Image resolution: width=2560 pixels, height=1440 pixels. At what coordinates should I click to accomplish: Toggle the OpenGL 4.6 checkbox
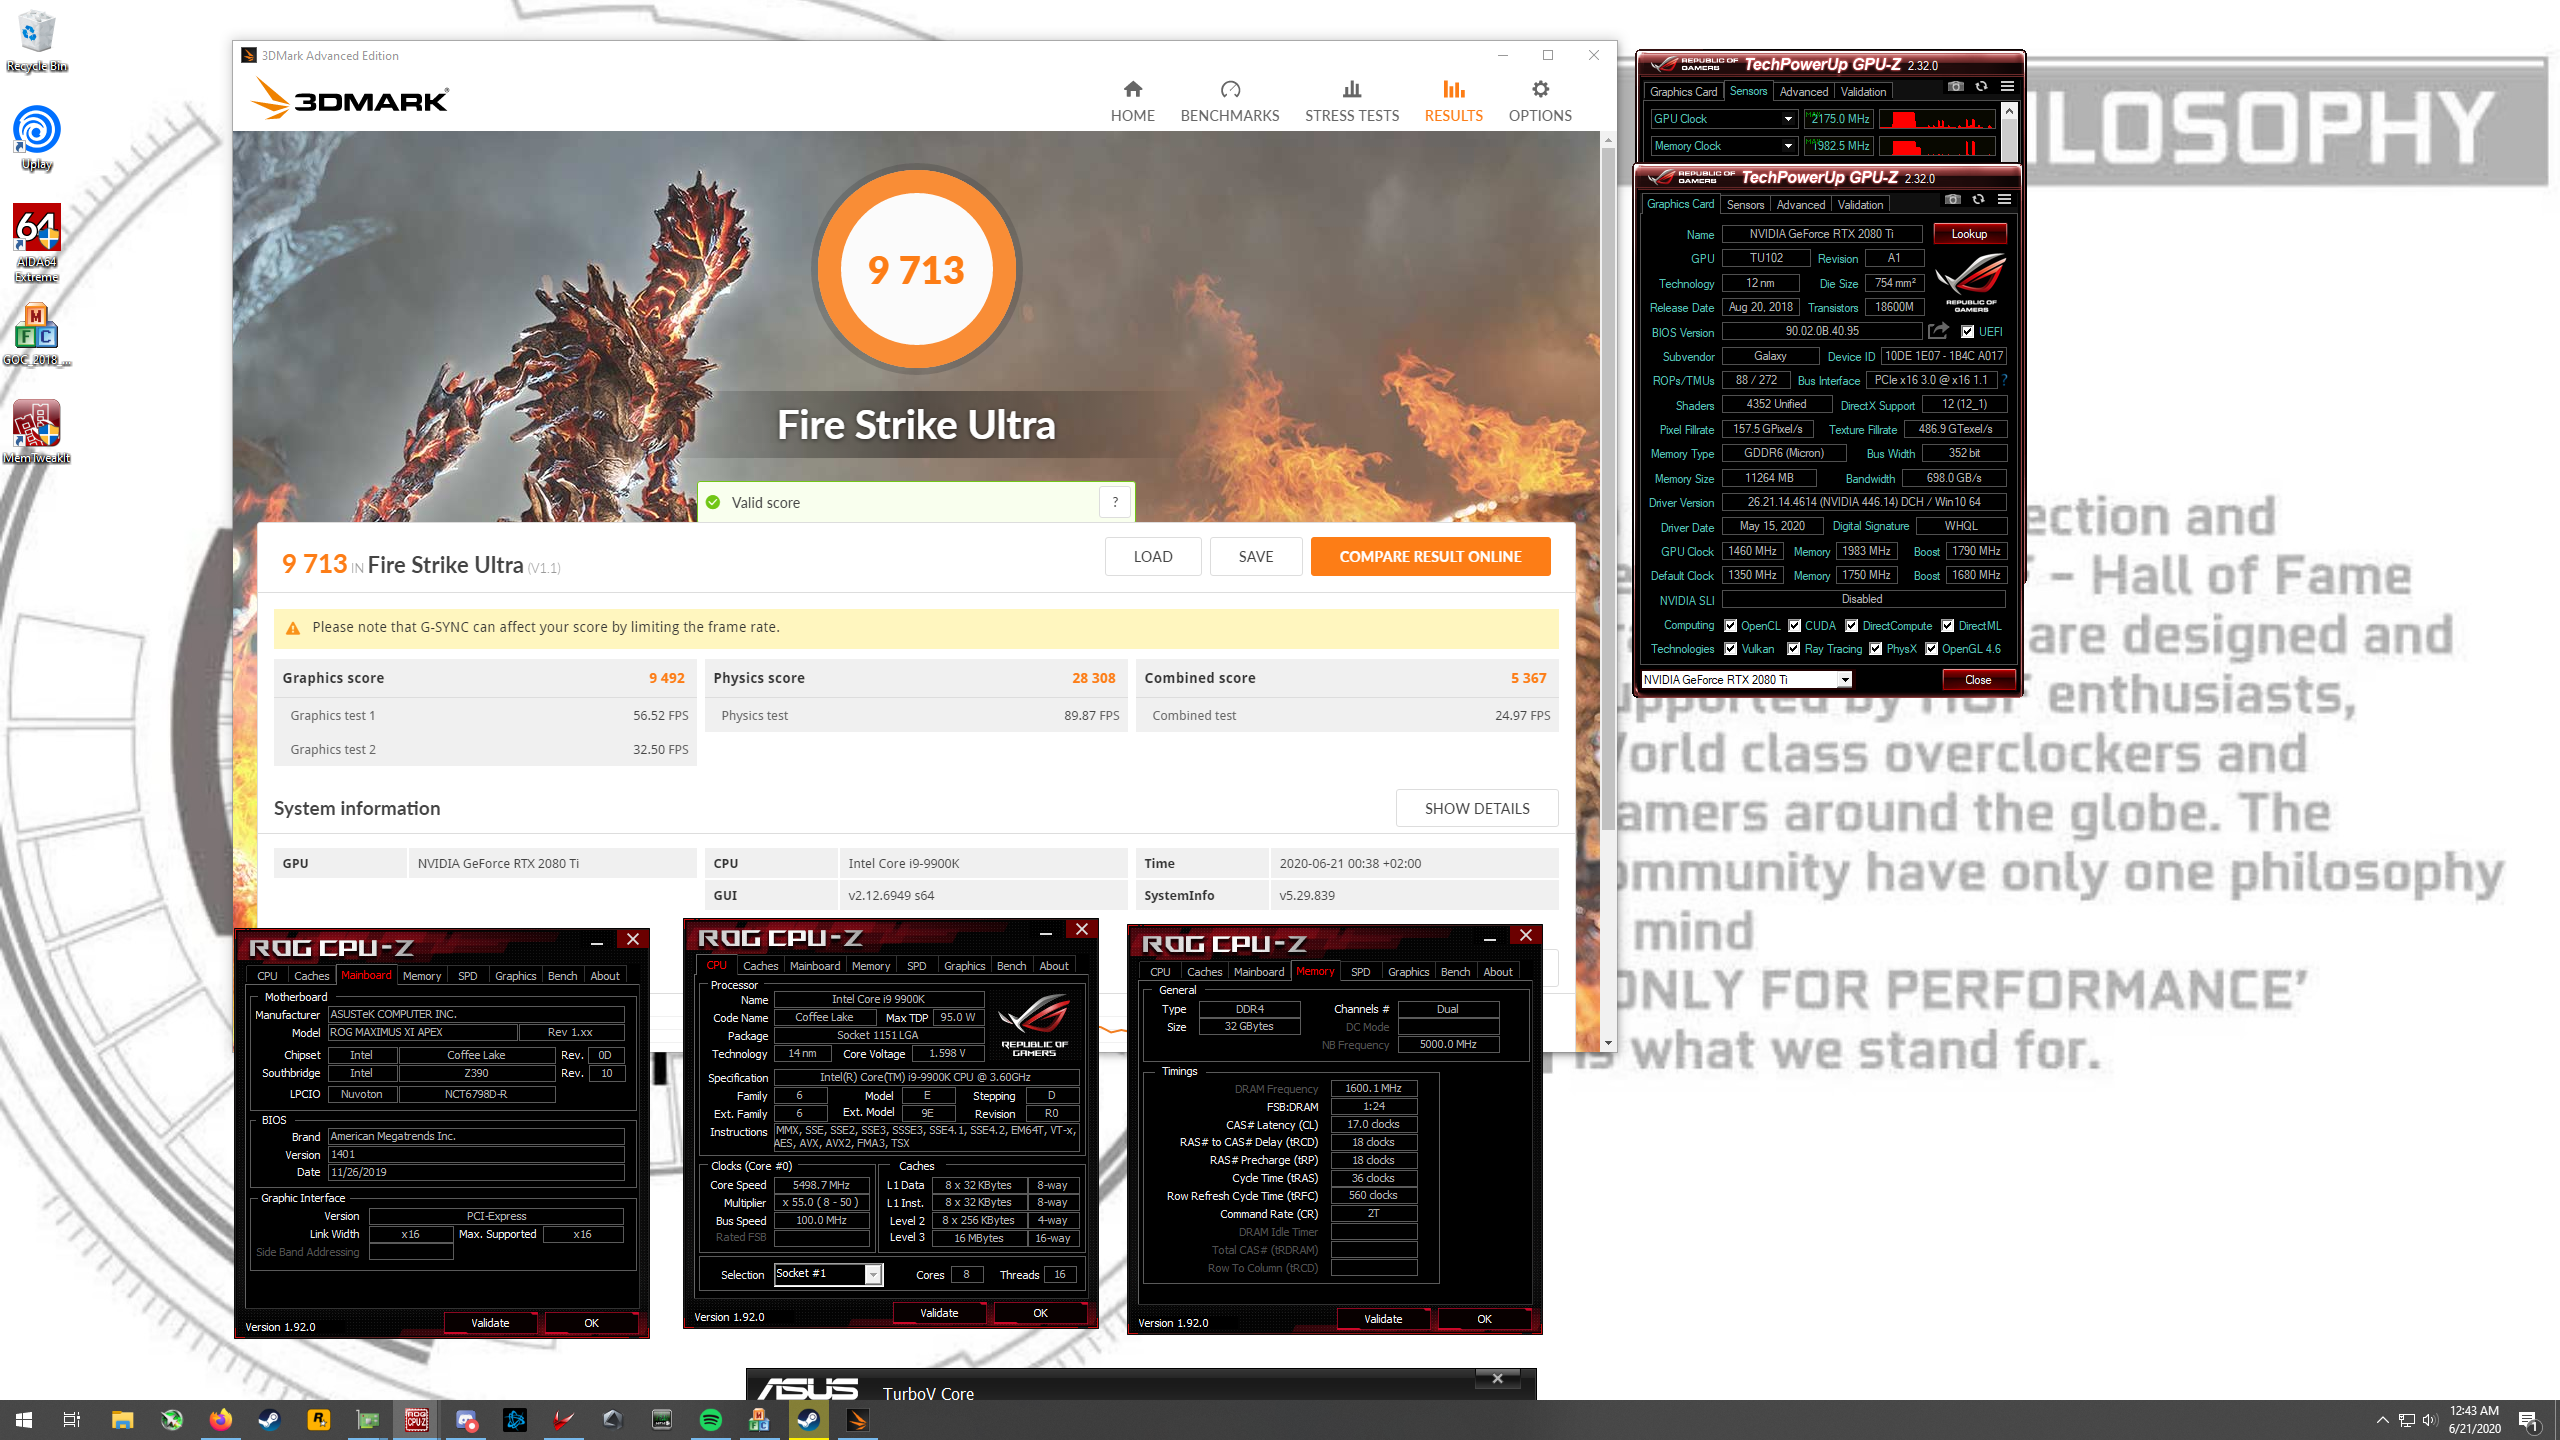tap(1931, 649)
